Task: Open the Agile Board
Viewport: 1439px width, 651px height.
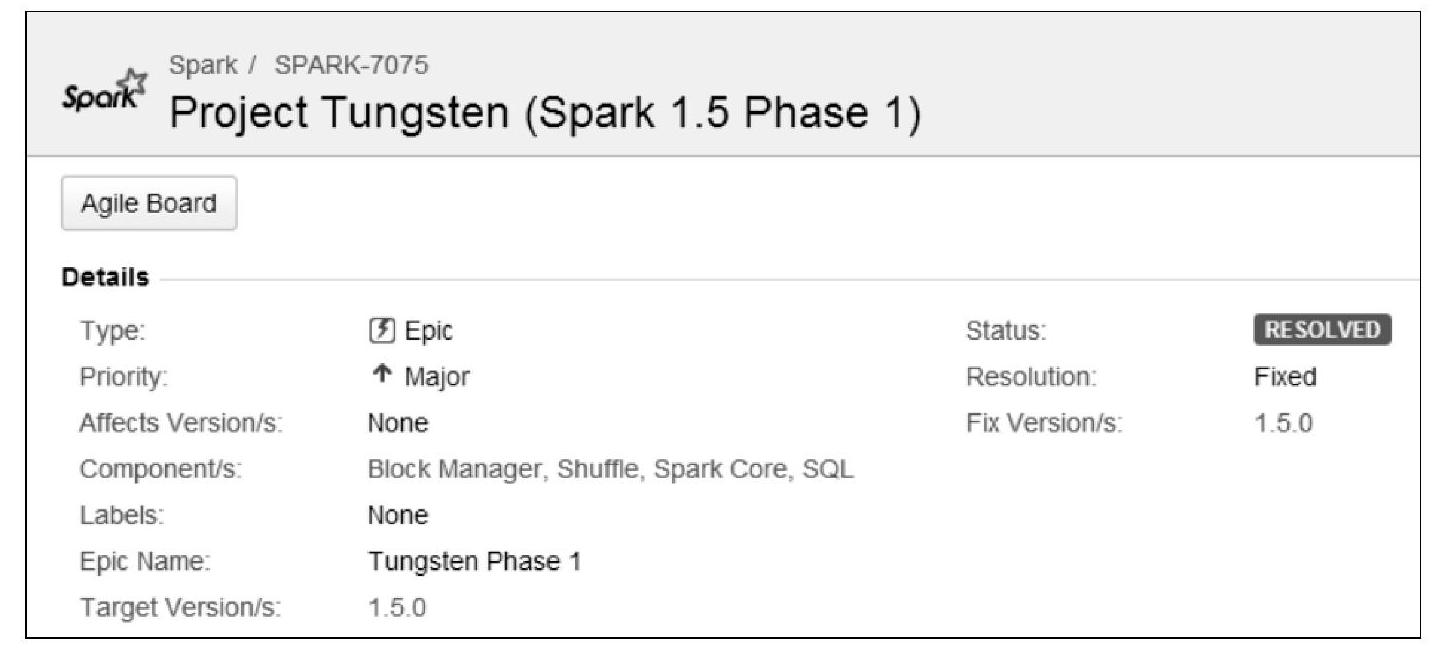Action: click(x=149, y=204)
